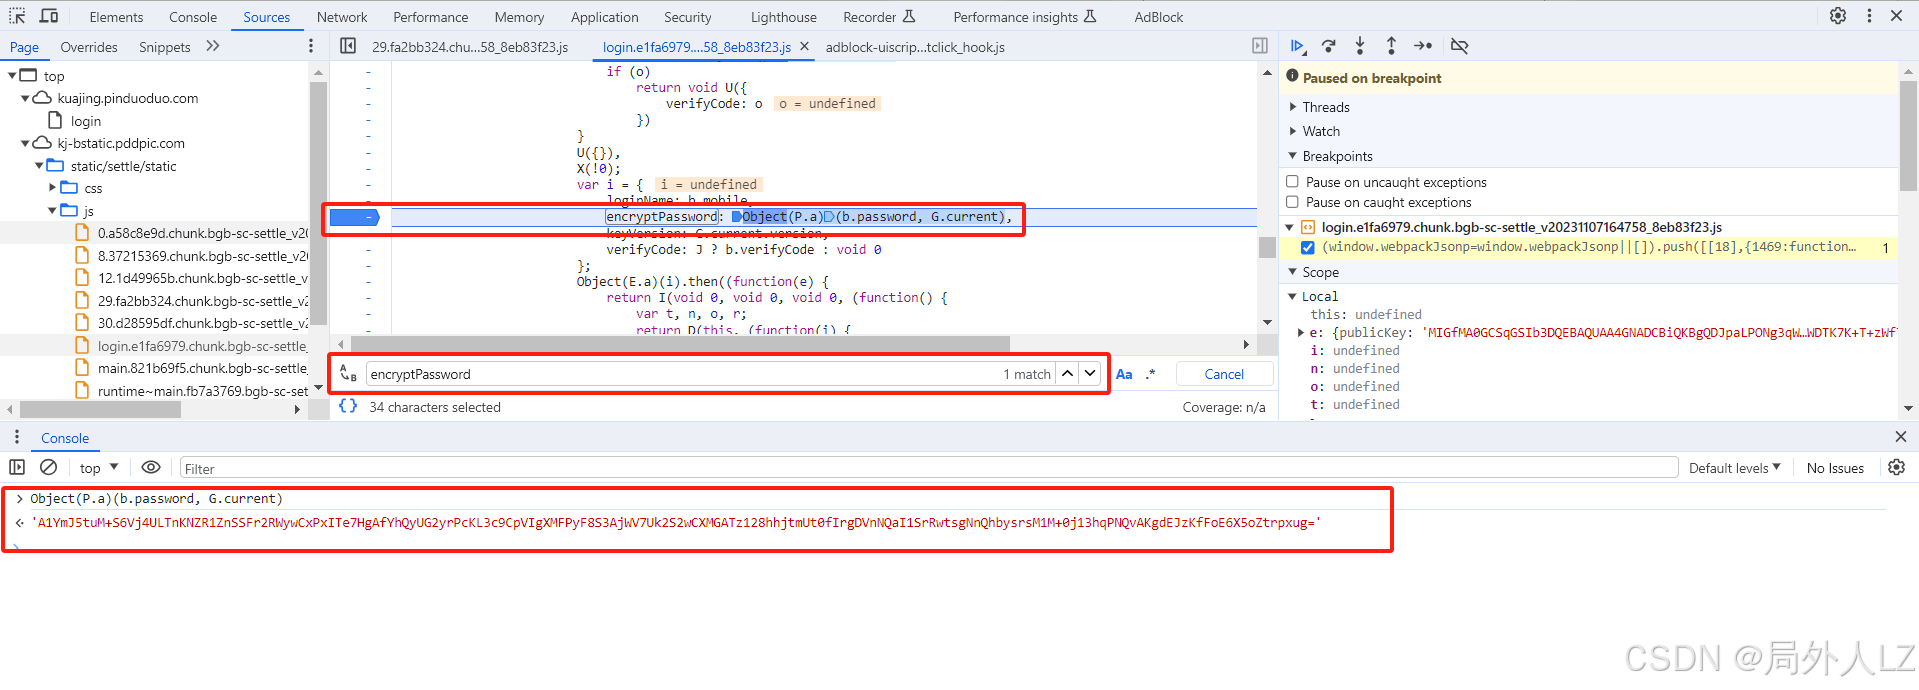
Task: Select the Snippets navigator tab
Action: click(165, 47)
